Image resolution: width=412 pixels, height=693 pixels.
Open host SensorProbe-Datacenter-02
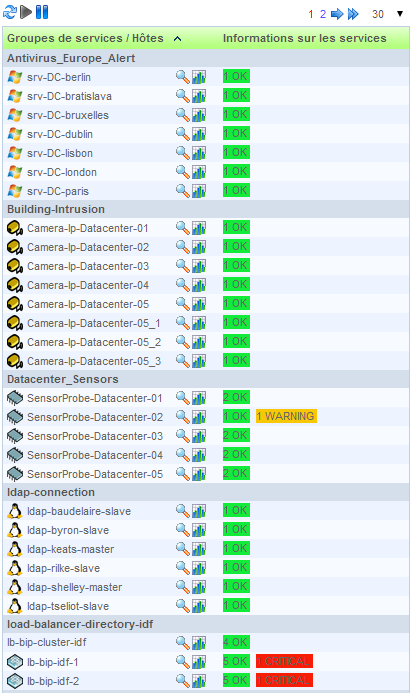tap(95, 417)
